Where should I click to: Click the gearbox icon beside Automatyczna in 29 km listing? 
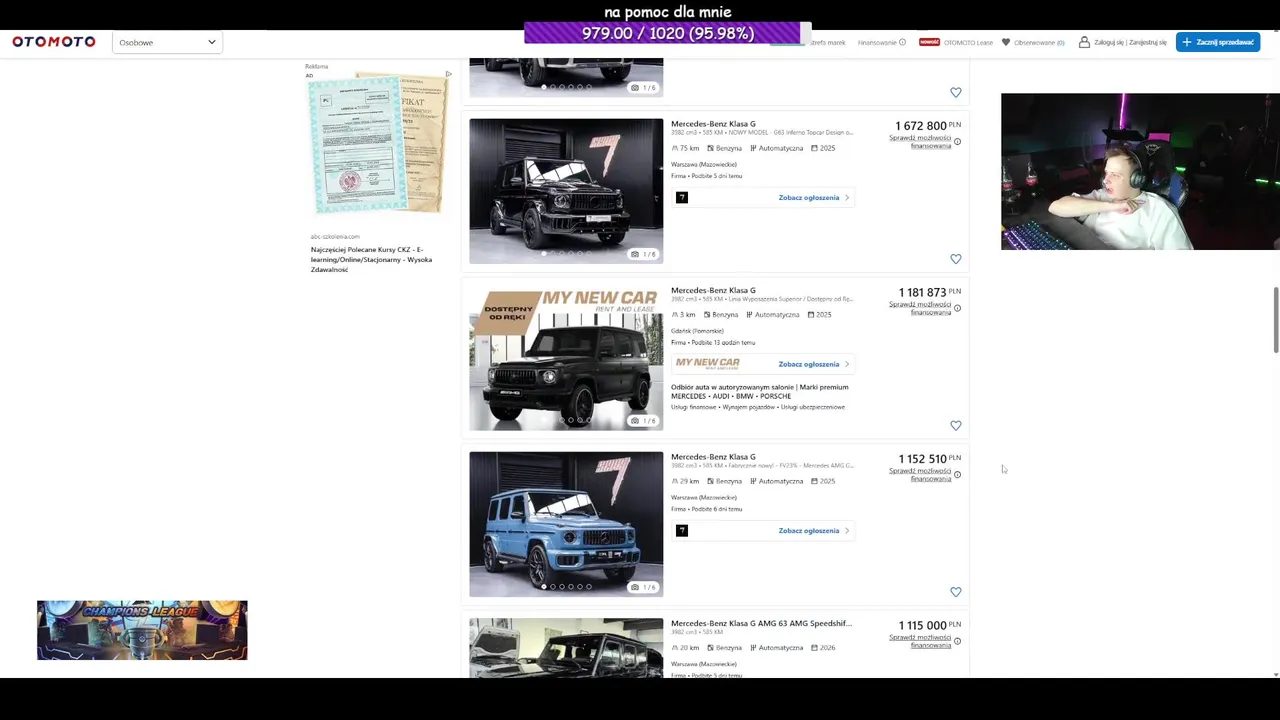point(753,481)
